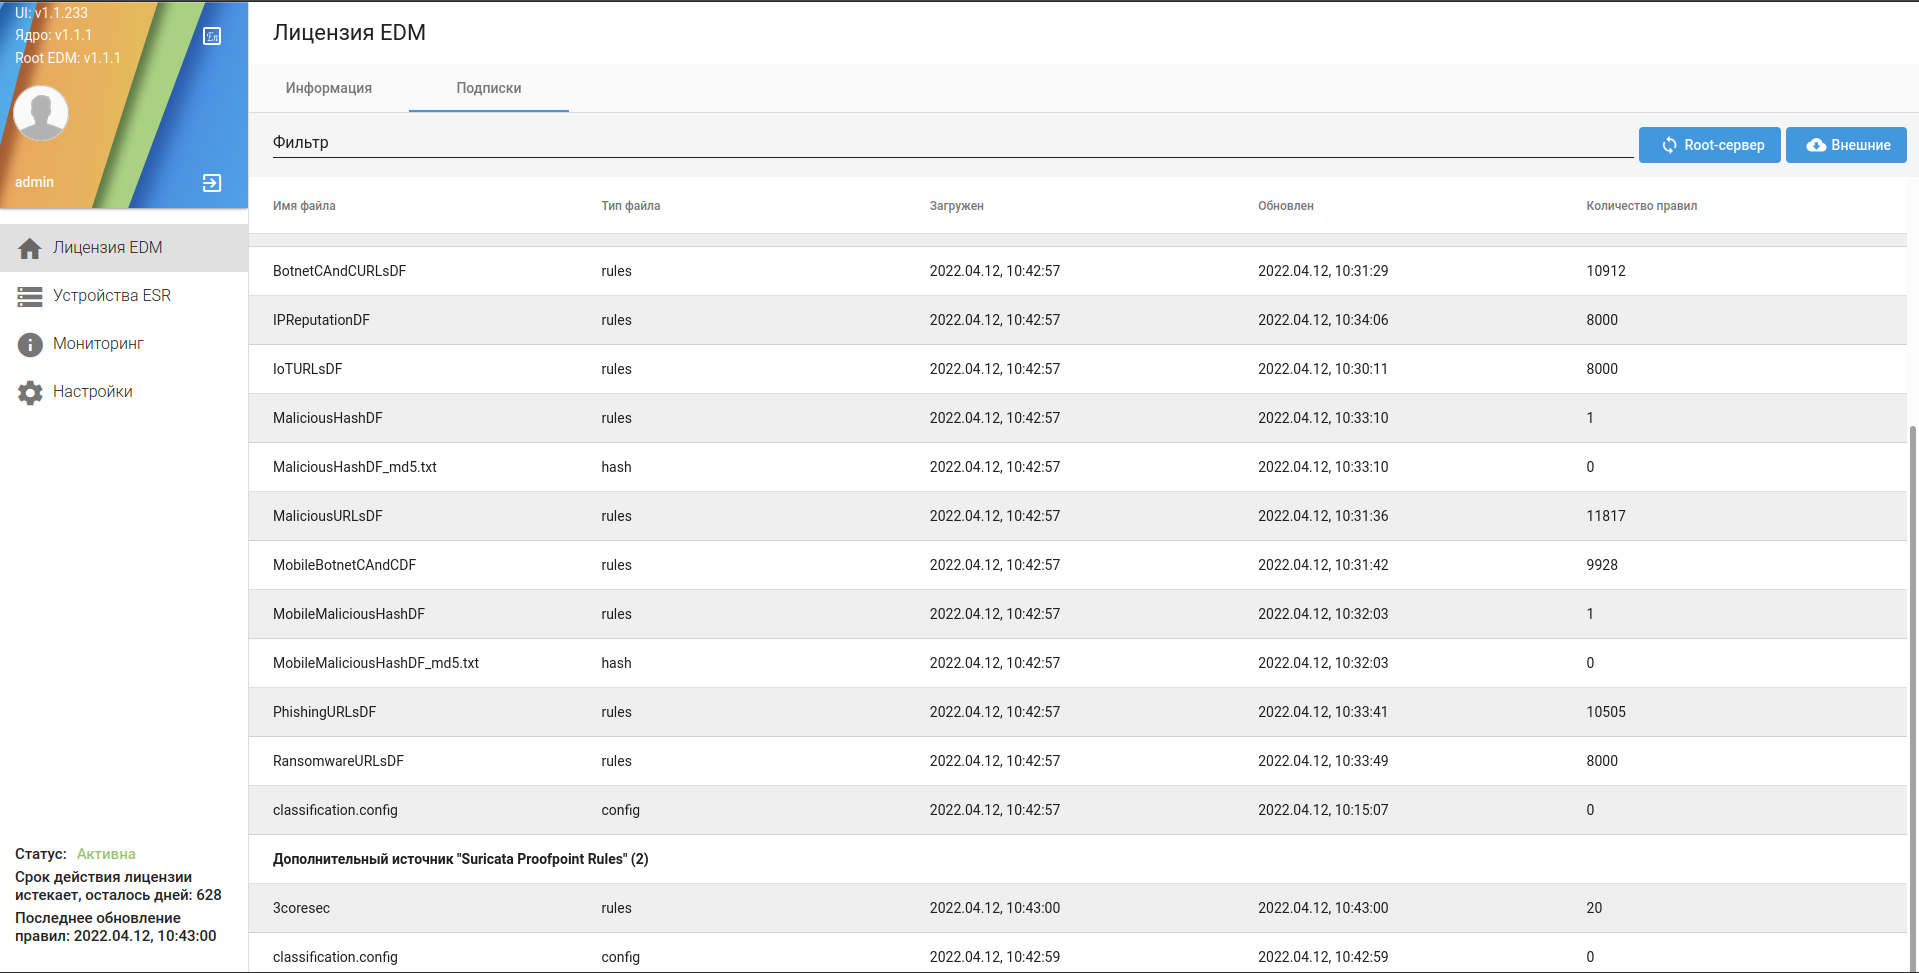Click the user avatar picture

(41, 113)
